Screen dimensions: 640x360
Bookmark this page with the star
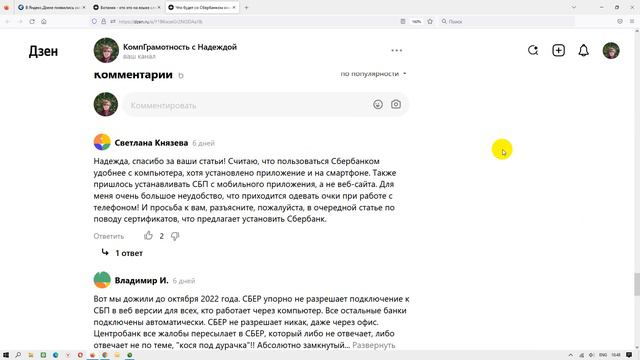[x=430, y=21]
